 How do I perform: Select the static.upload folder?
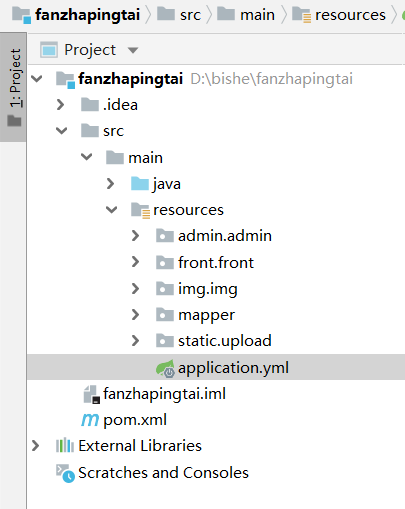[214, 341]
